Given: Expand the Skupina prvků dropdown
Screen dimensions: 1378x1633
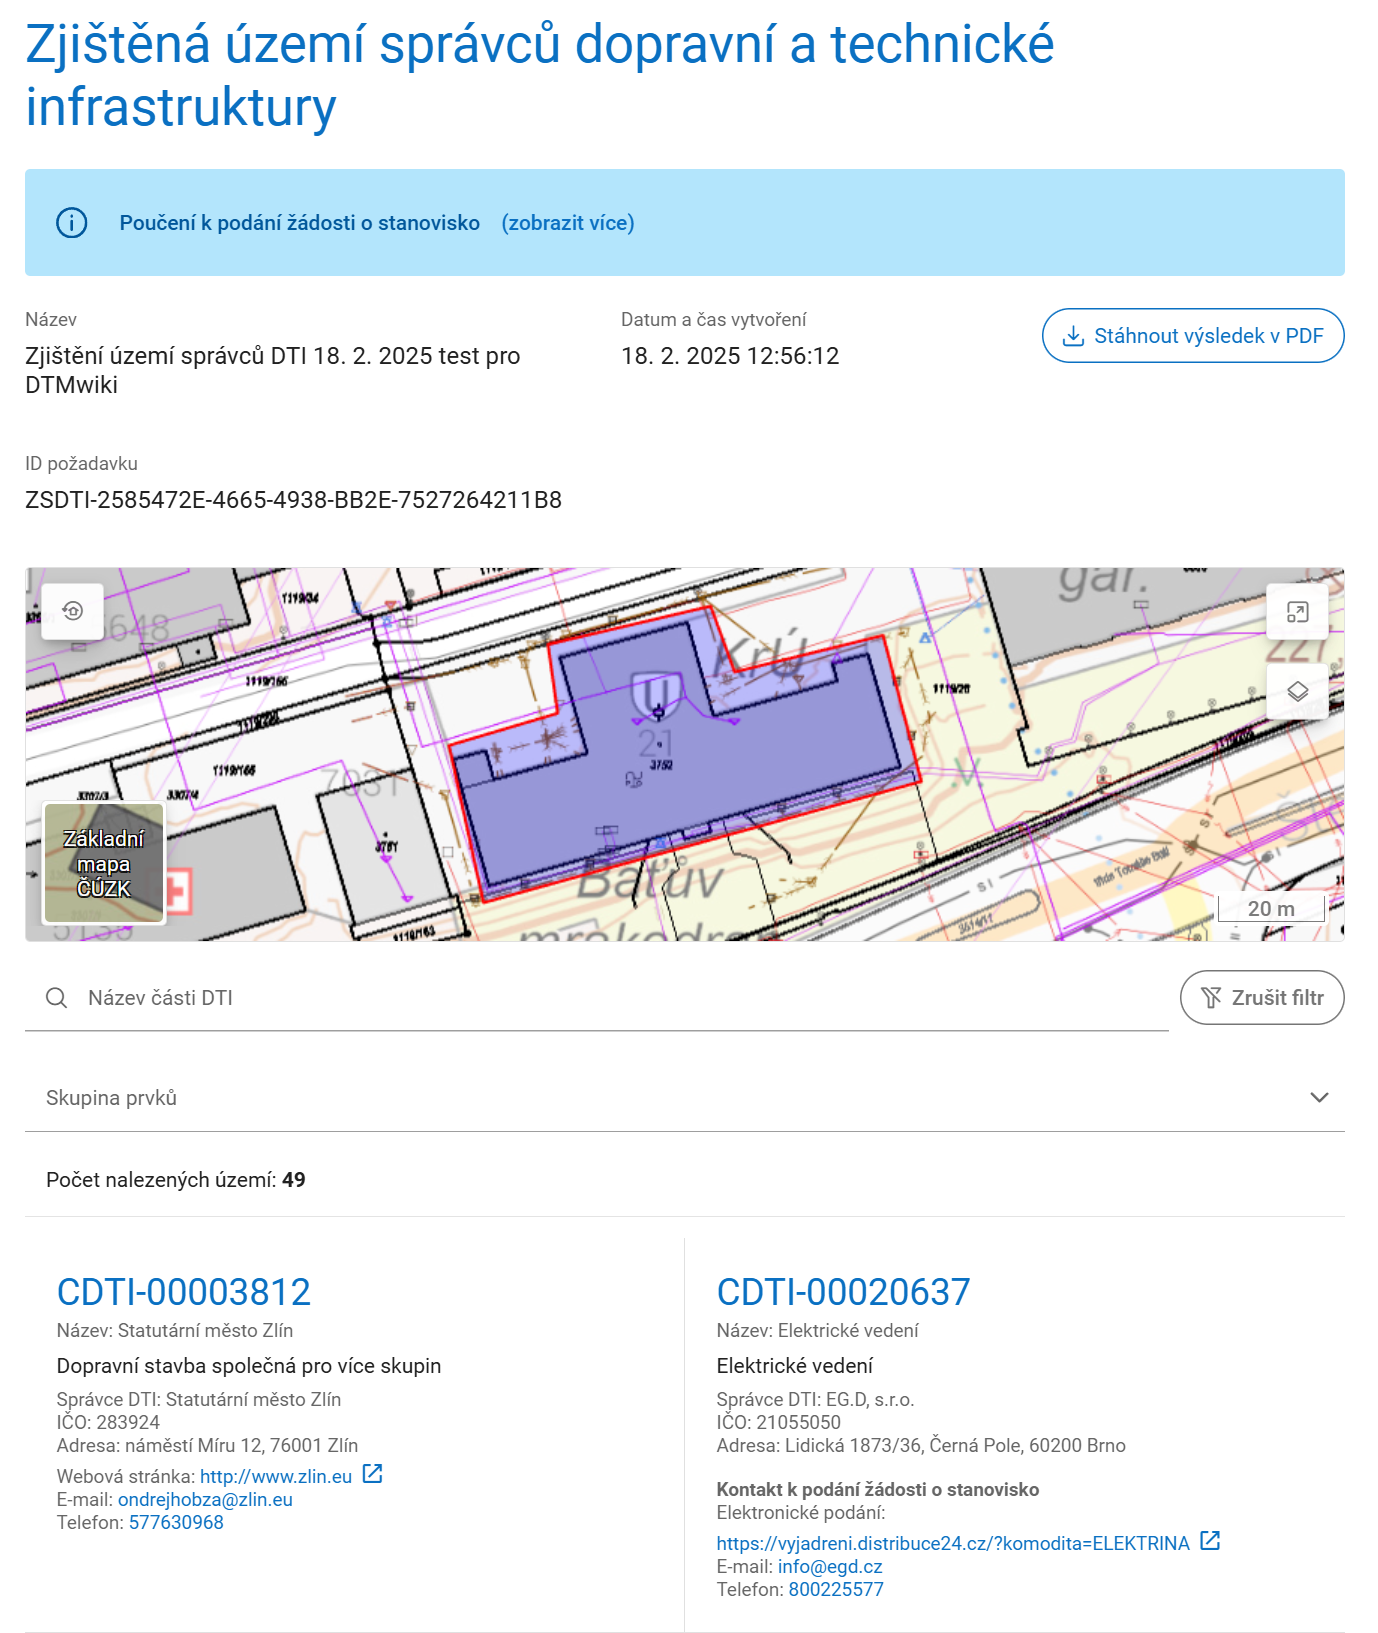Looking at the screenshot, I should pyautogui.click(x=685, y=1098).
